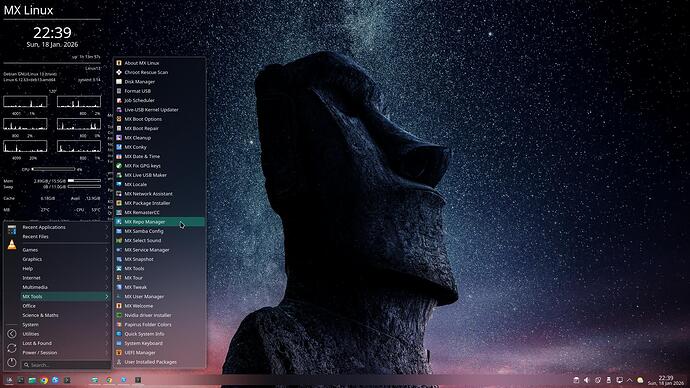This screenshot has height=388, width=690.
Task: Open Disk Manager from the MX Tools list
Action: [159, 82]
